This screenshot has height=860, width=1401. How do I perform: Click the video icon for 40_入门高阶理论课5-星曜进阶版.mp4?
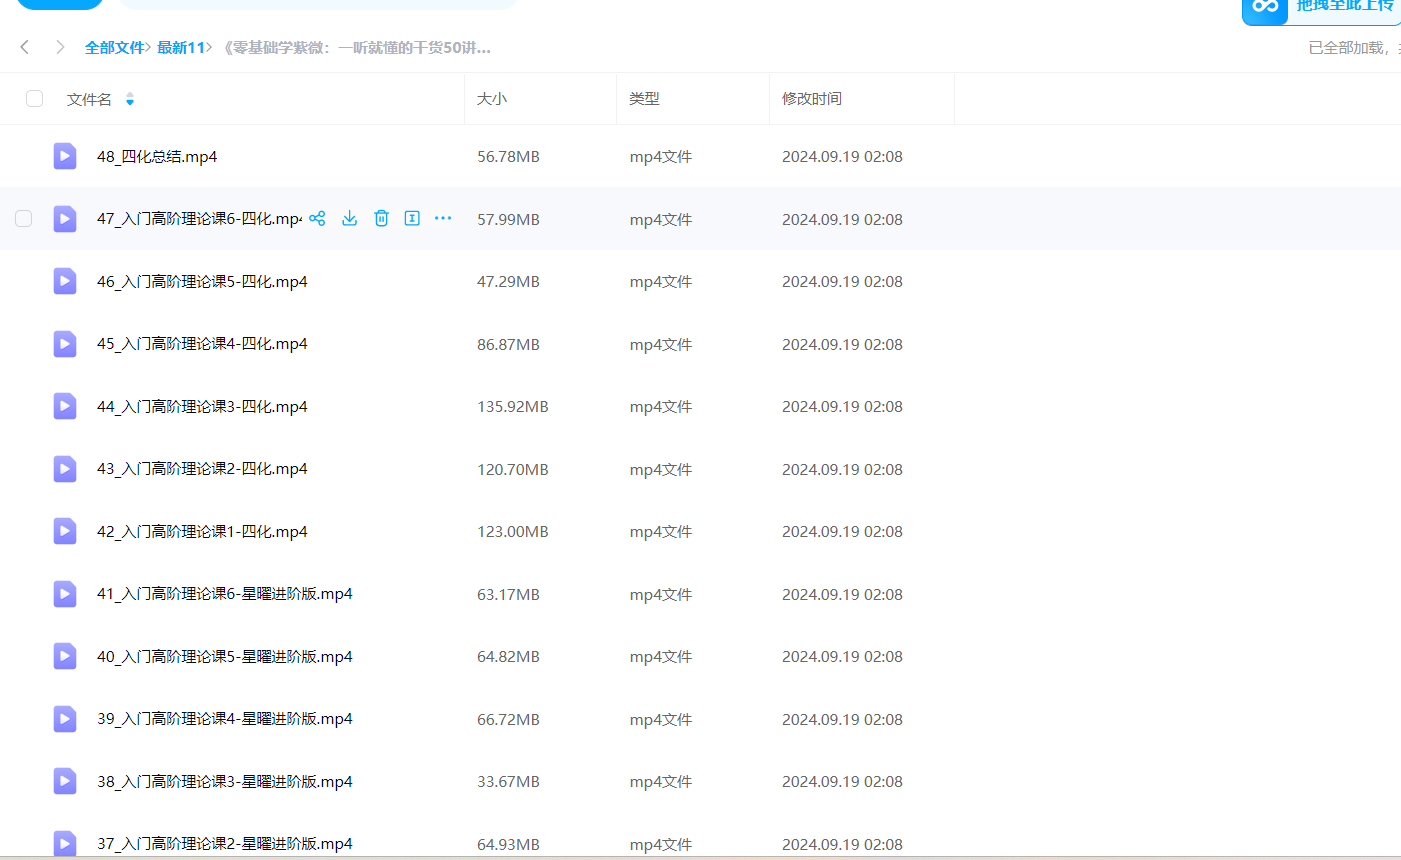tap(65, 656)
